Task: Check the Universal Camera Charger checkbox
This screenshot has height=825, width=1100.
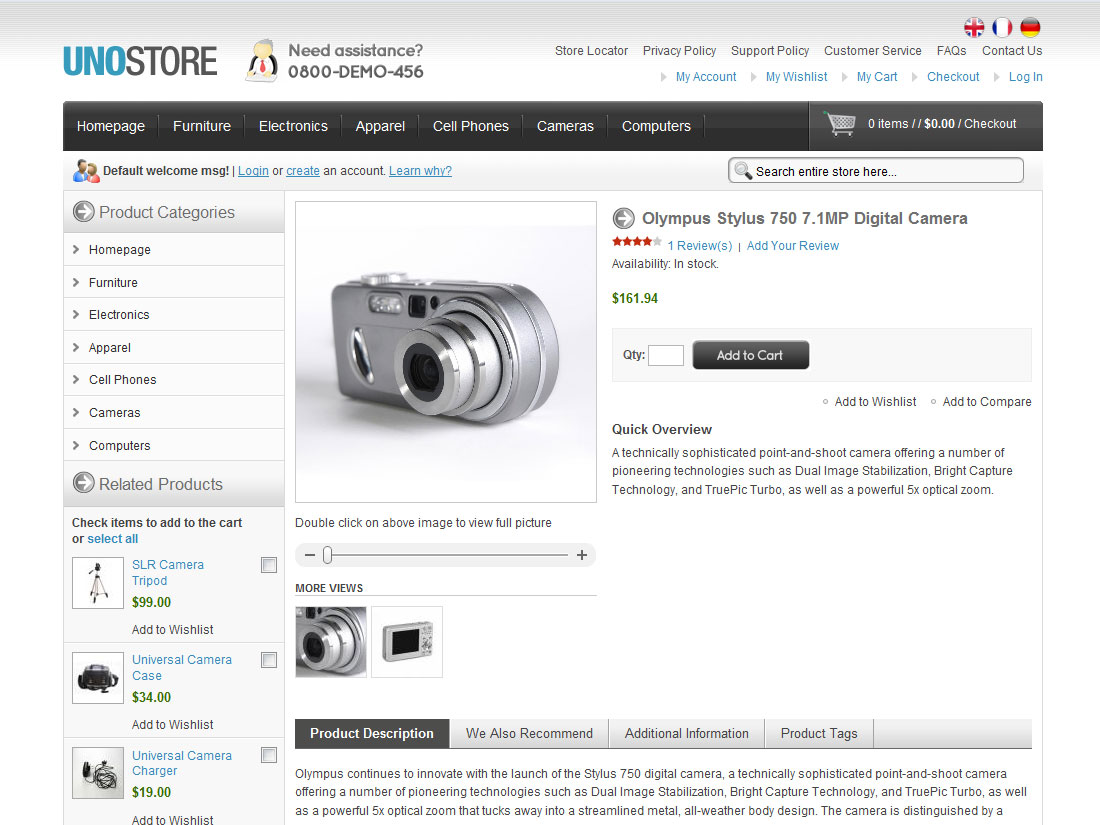Action: click(x=269, y=755)
